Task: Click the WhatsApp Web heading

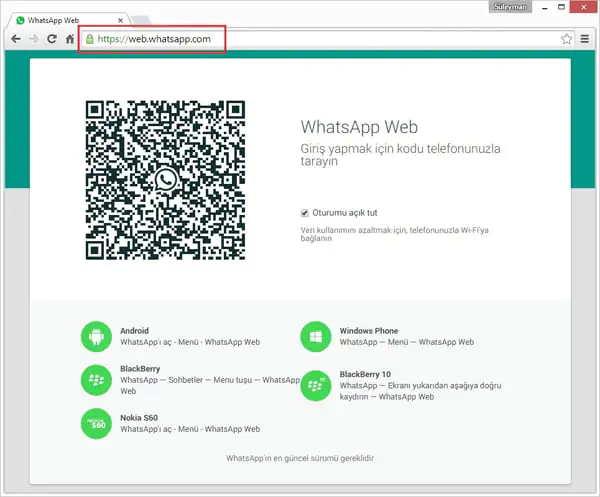Action: click(359, 127)
